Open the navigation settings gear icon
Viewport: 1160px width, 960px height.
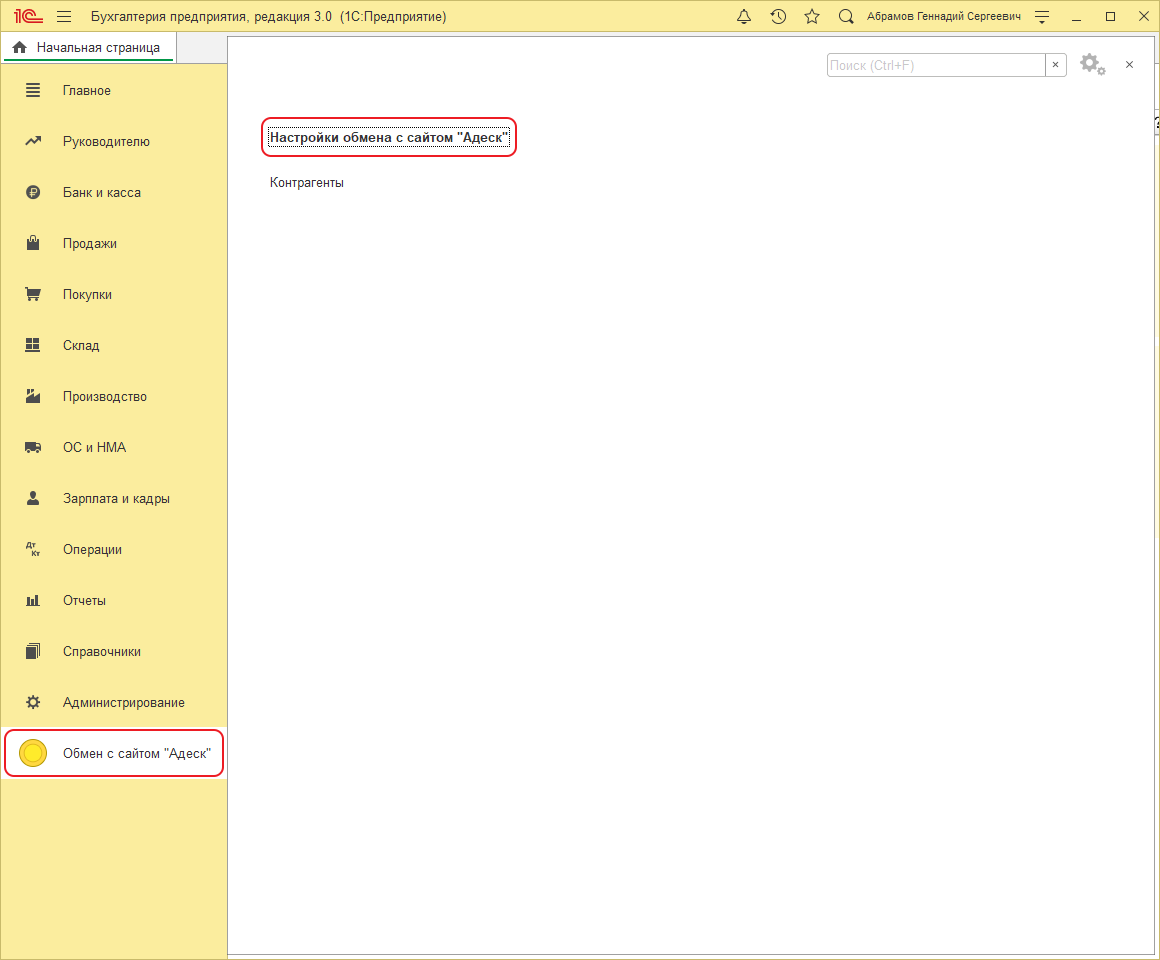pos(1093,64)
